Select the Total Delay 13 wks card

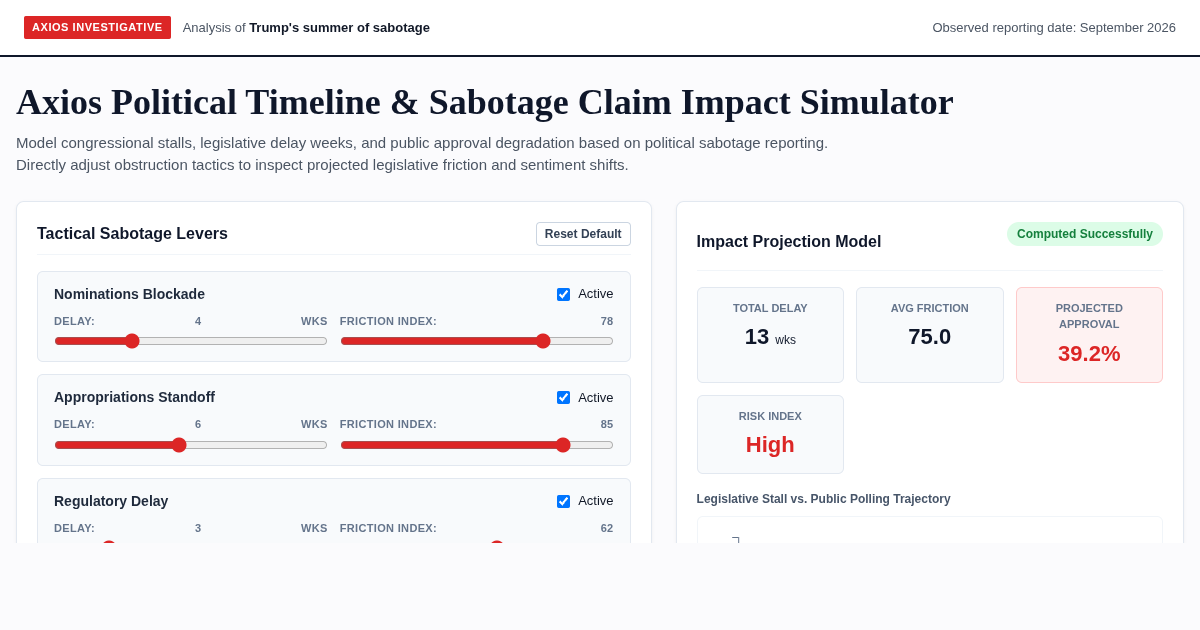[770, 335]
